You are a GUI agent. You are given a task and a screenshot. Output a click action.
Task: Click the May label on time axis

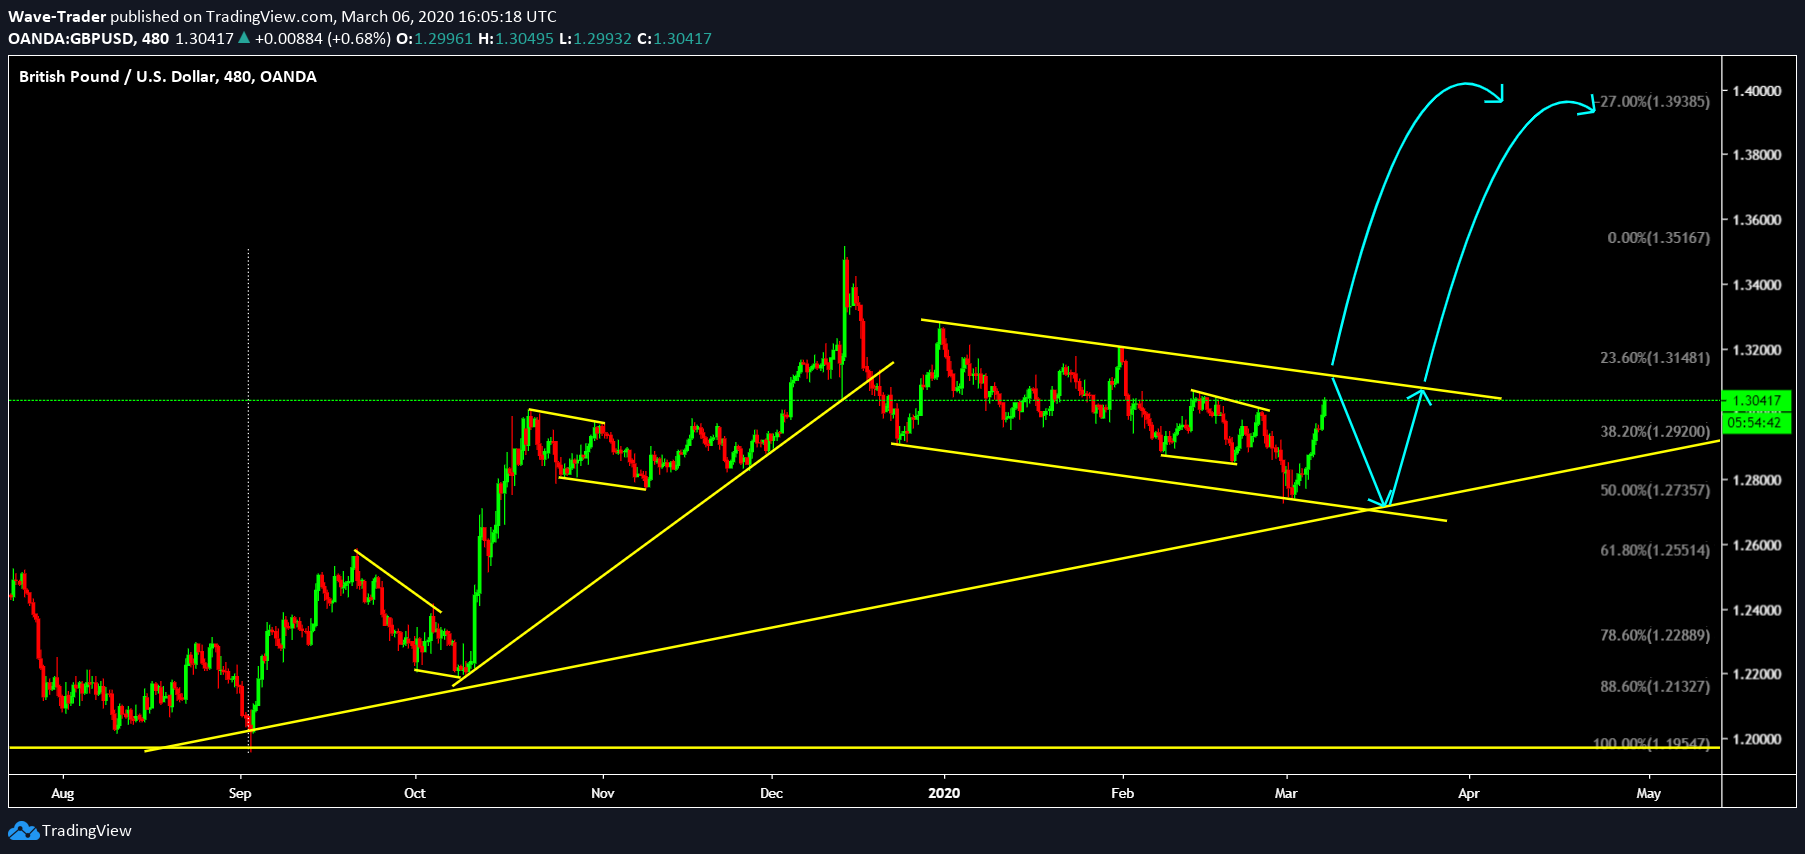(x=1649, y=794)
